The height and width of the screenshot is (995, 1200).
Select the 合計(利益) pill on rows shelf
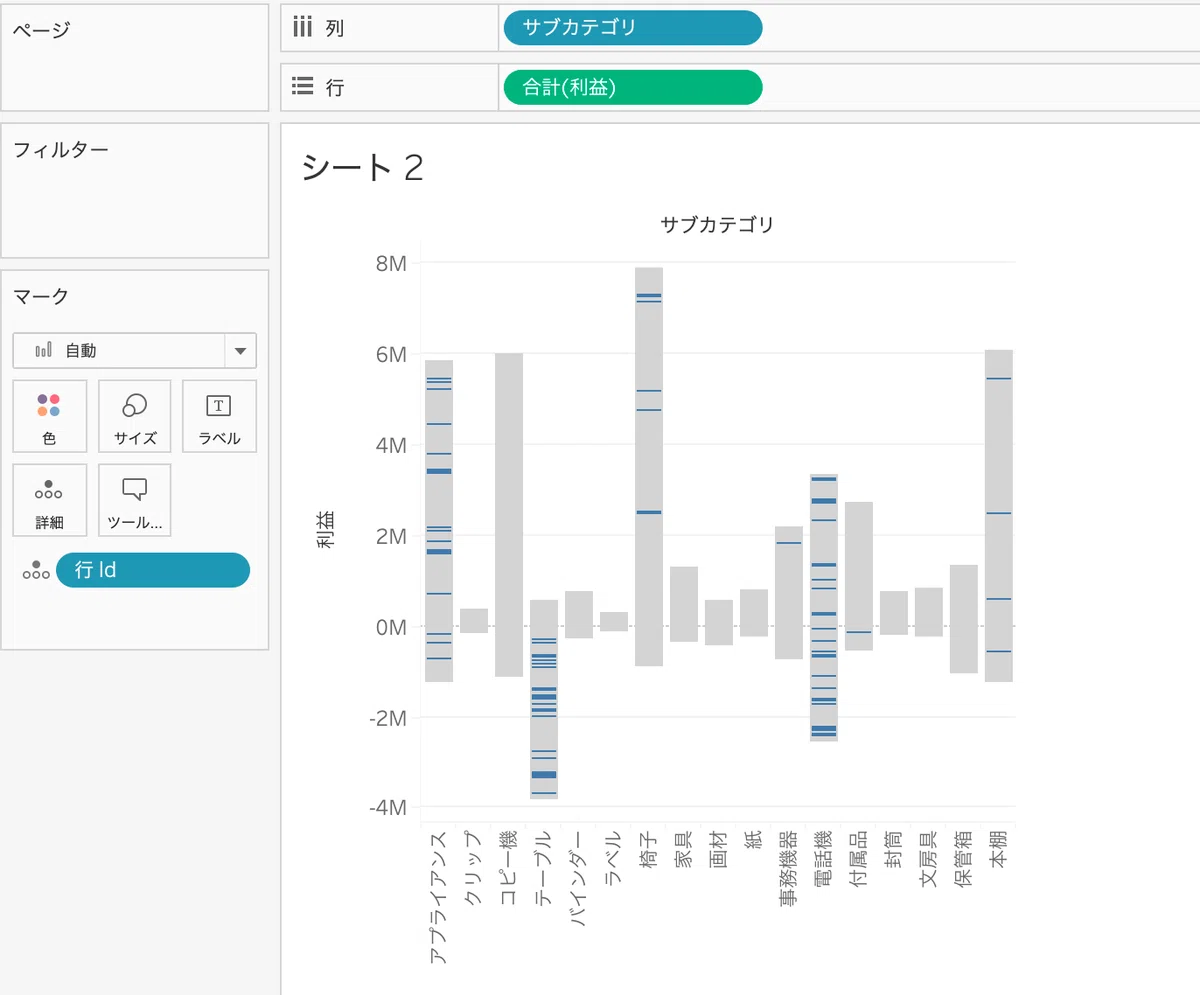point(633,88)
